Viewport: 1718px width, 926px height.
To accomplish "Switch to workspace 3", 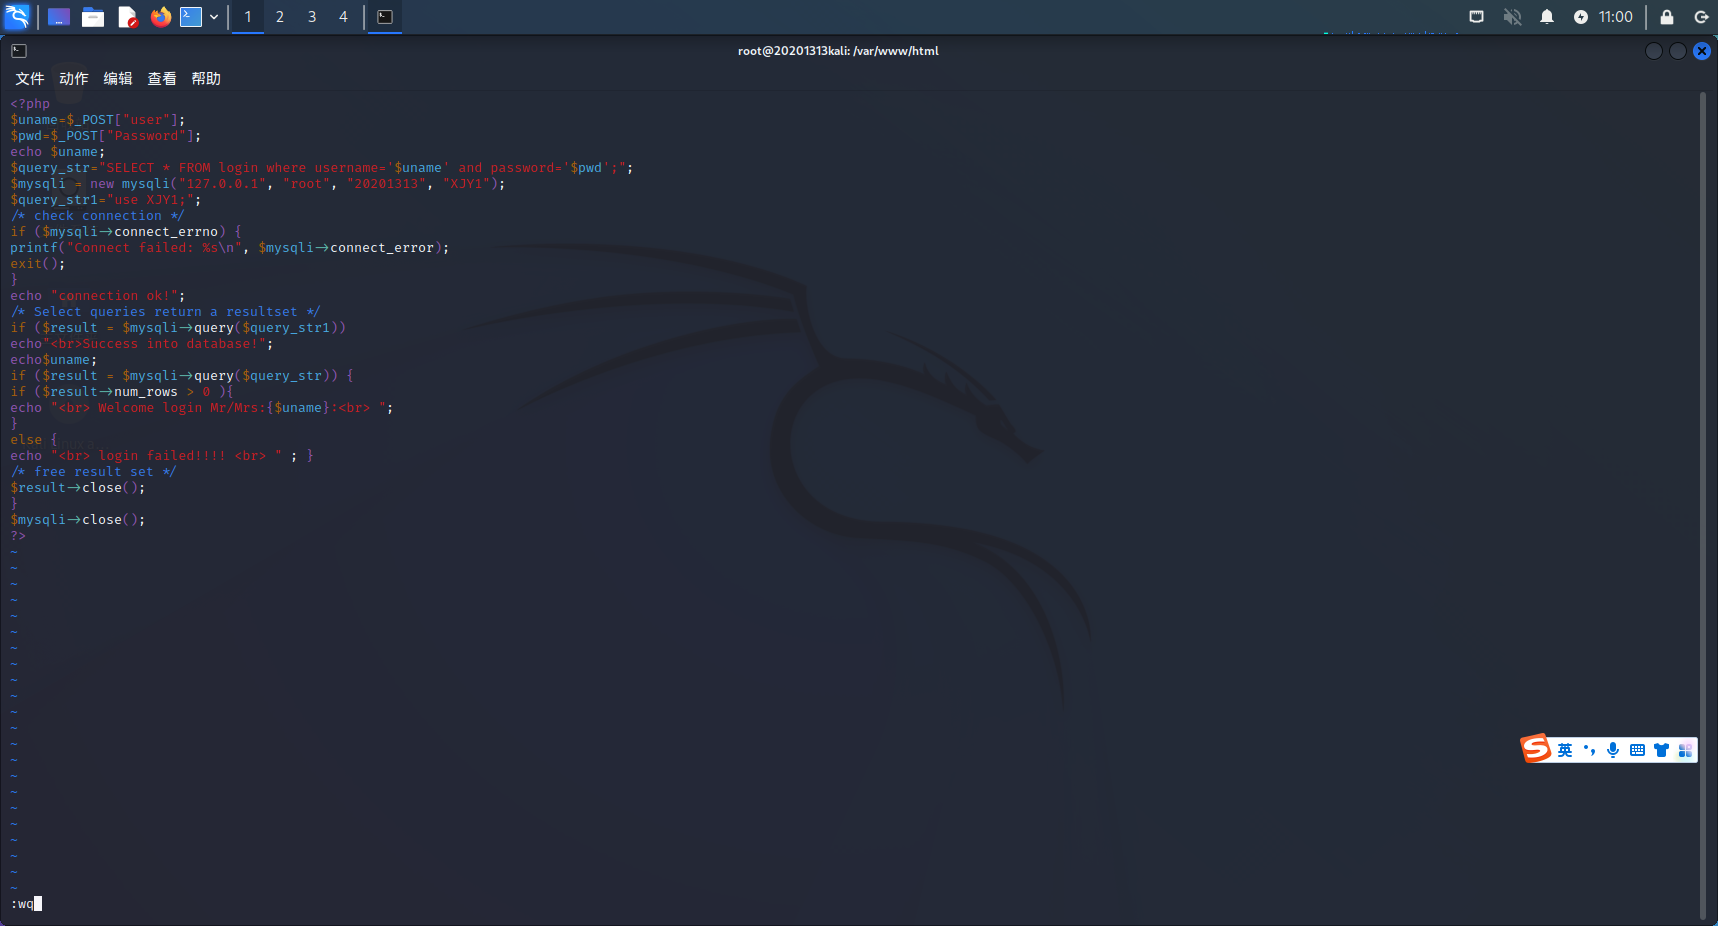I will pyautogui.click(x=312, y=17).
